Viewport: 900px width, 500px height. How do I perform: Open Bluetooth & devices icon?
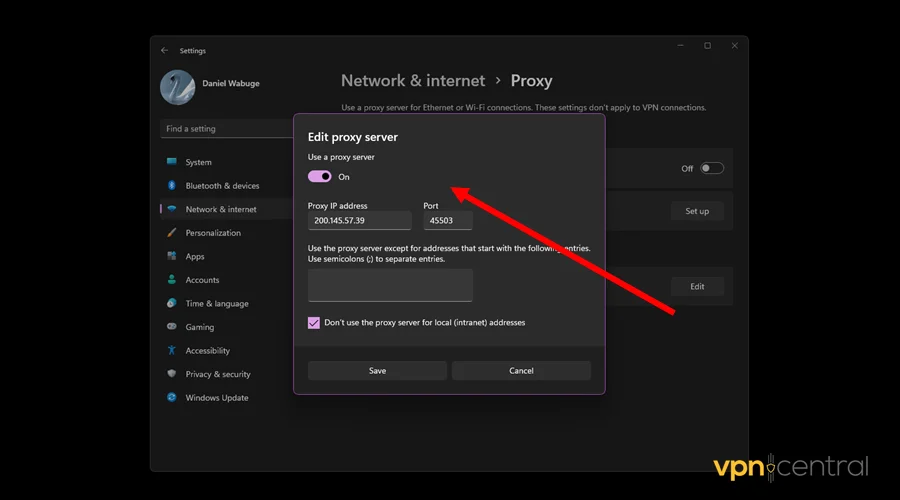172,186
